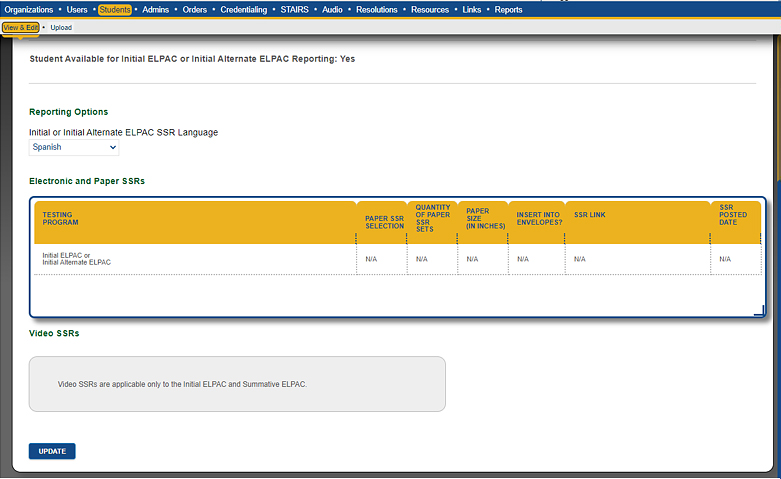Click the table resize handle at the corner

click(759, 311)
